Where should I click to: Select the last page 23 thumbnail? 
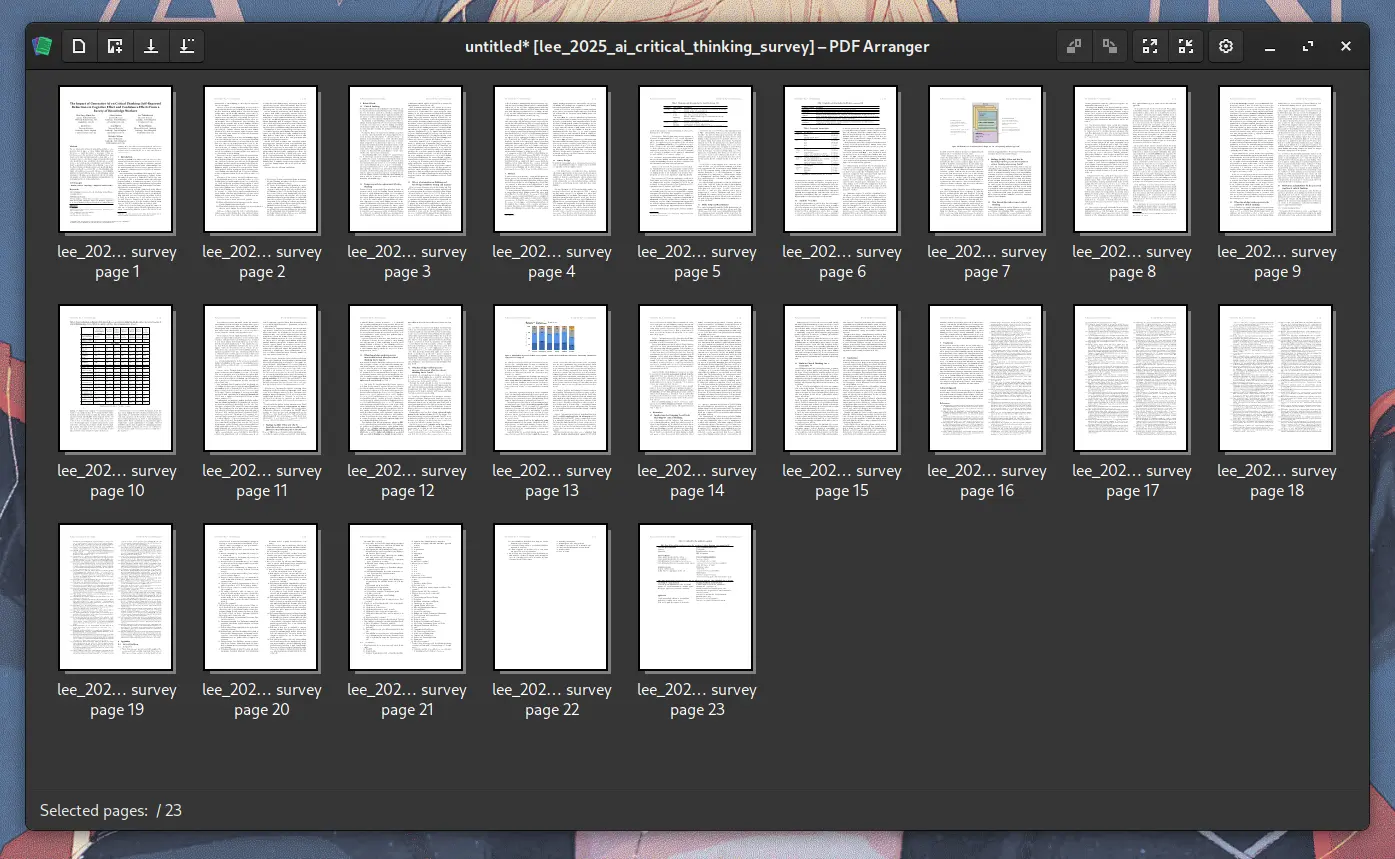click(696, 597)
